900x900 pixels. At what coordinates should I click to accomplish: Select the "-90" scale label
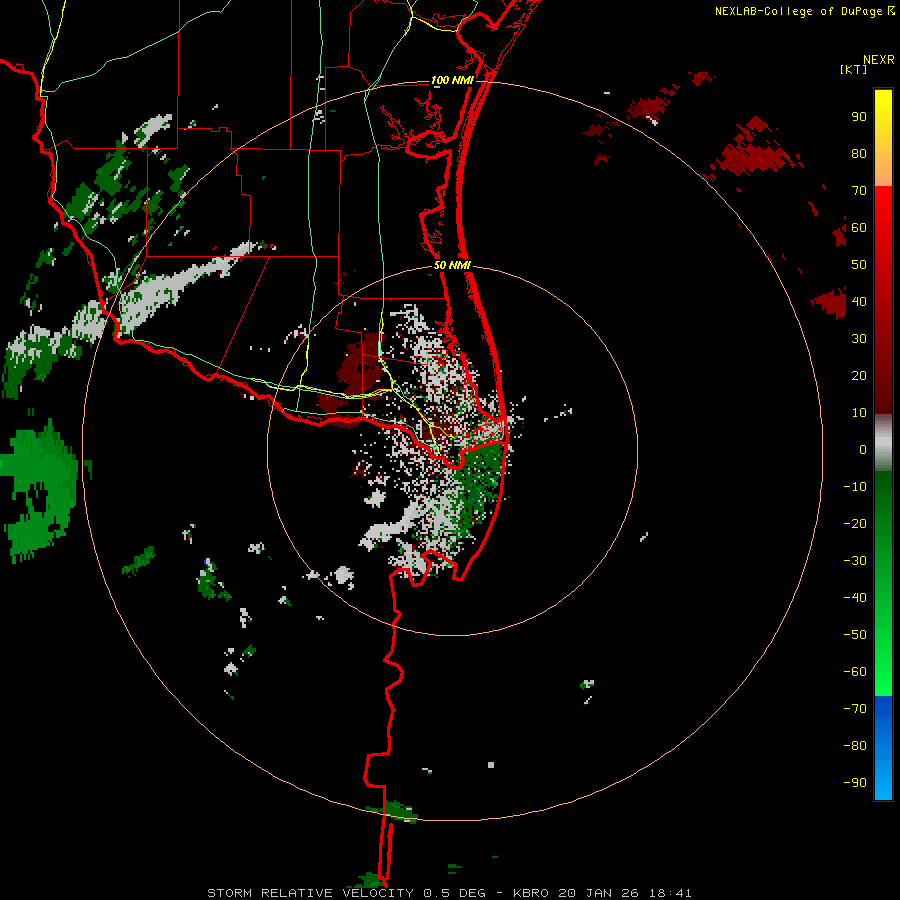855,783
